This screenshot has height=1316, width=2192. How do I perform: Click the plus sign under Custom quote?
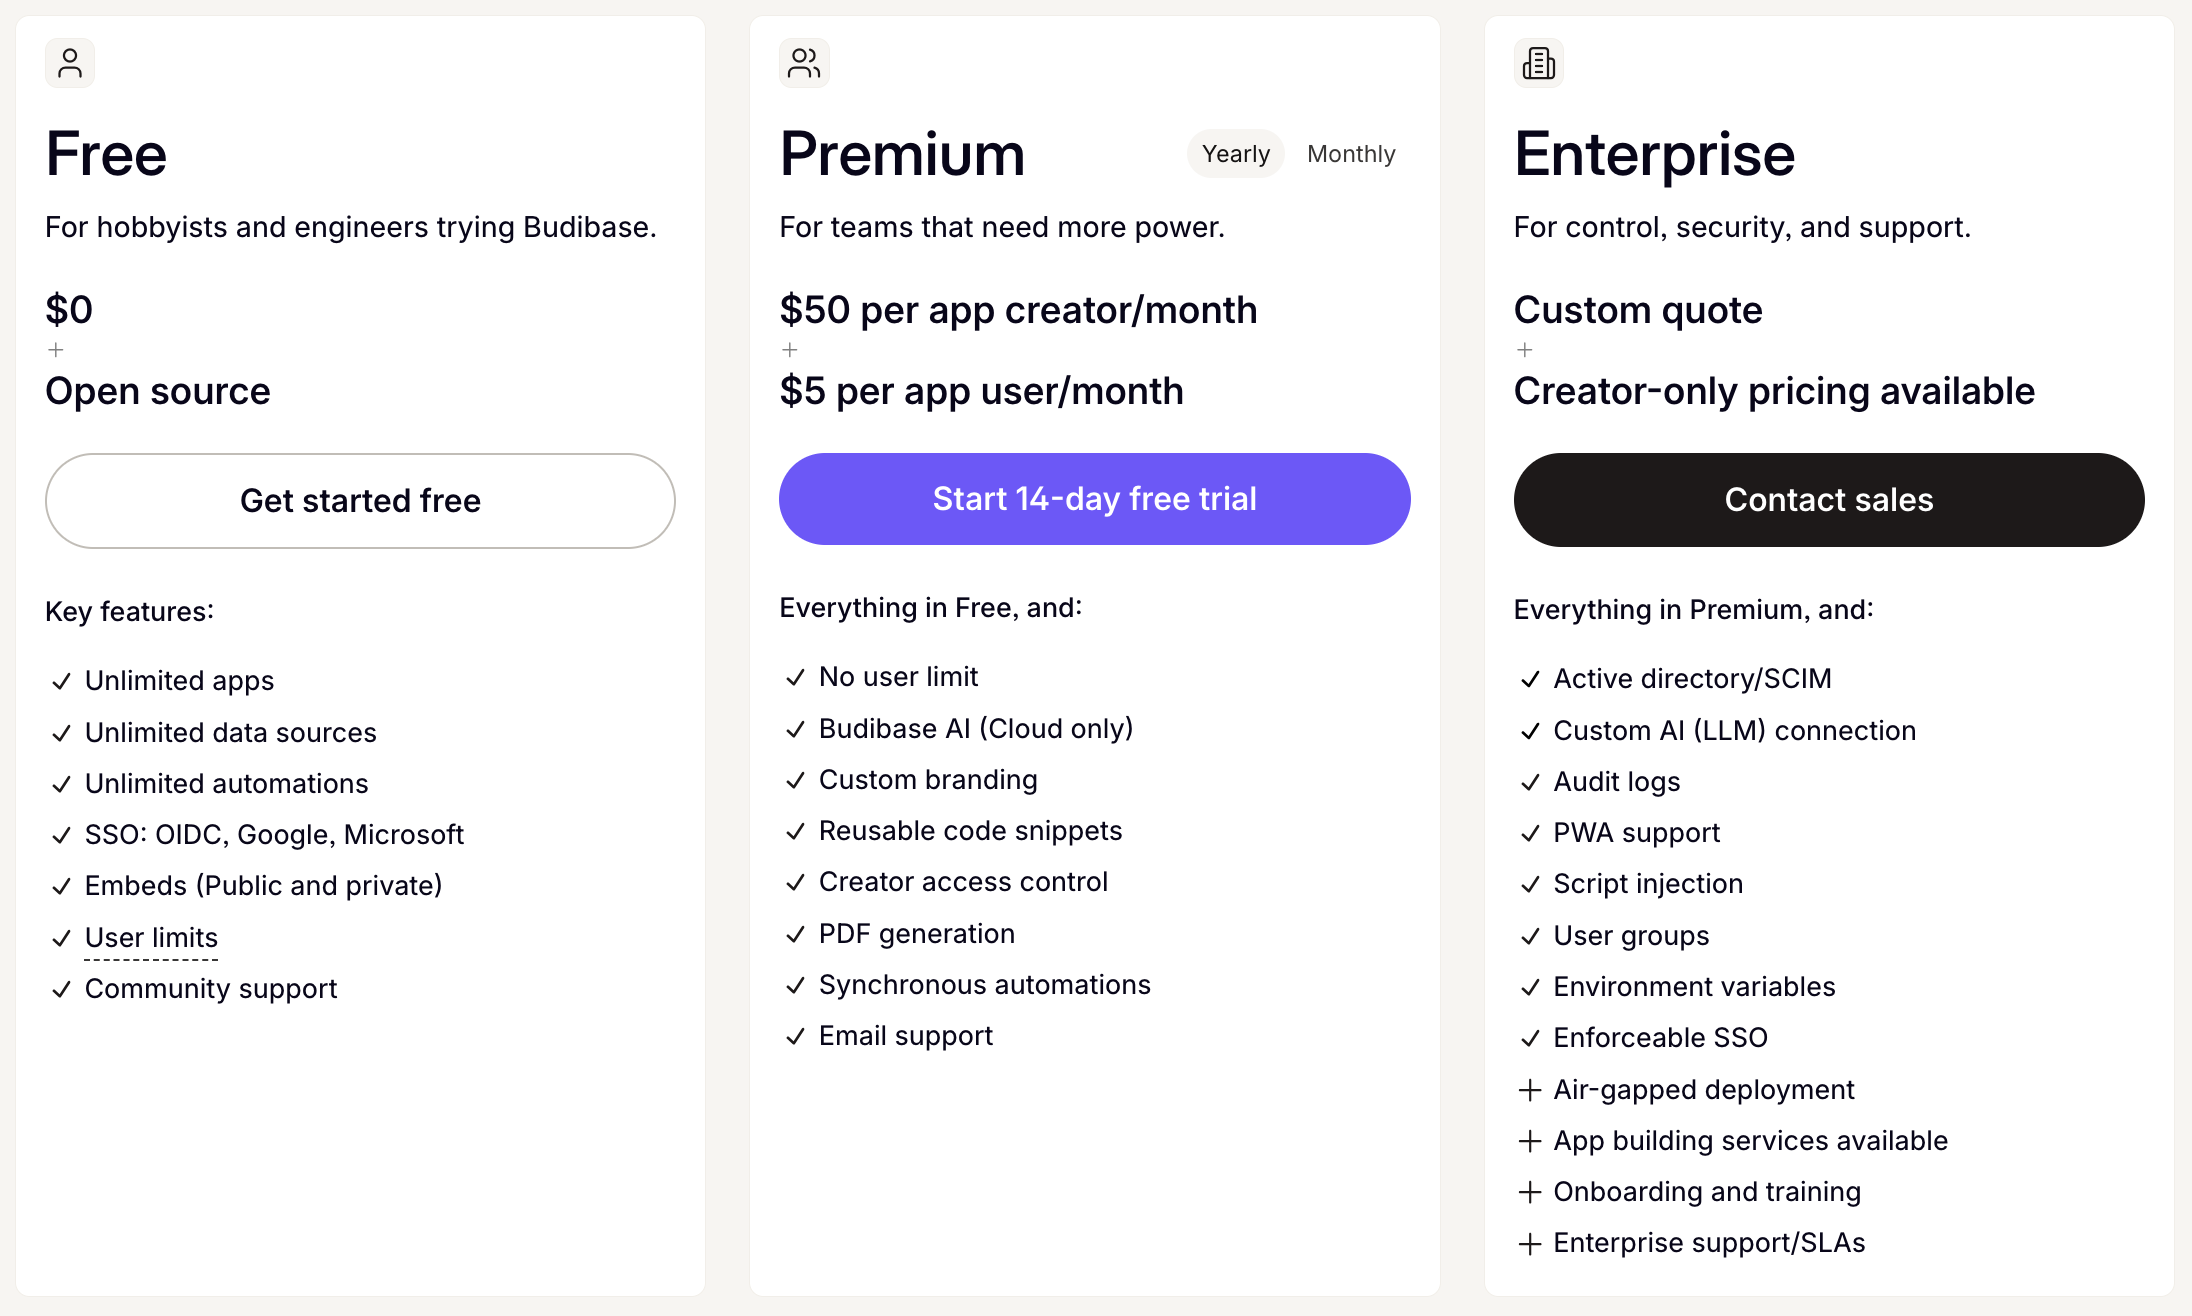1524,349
